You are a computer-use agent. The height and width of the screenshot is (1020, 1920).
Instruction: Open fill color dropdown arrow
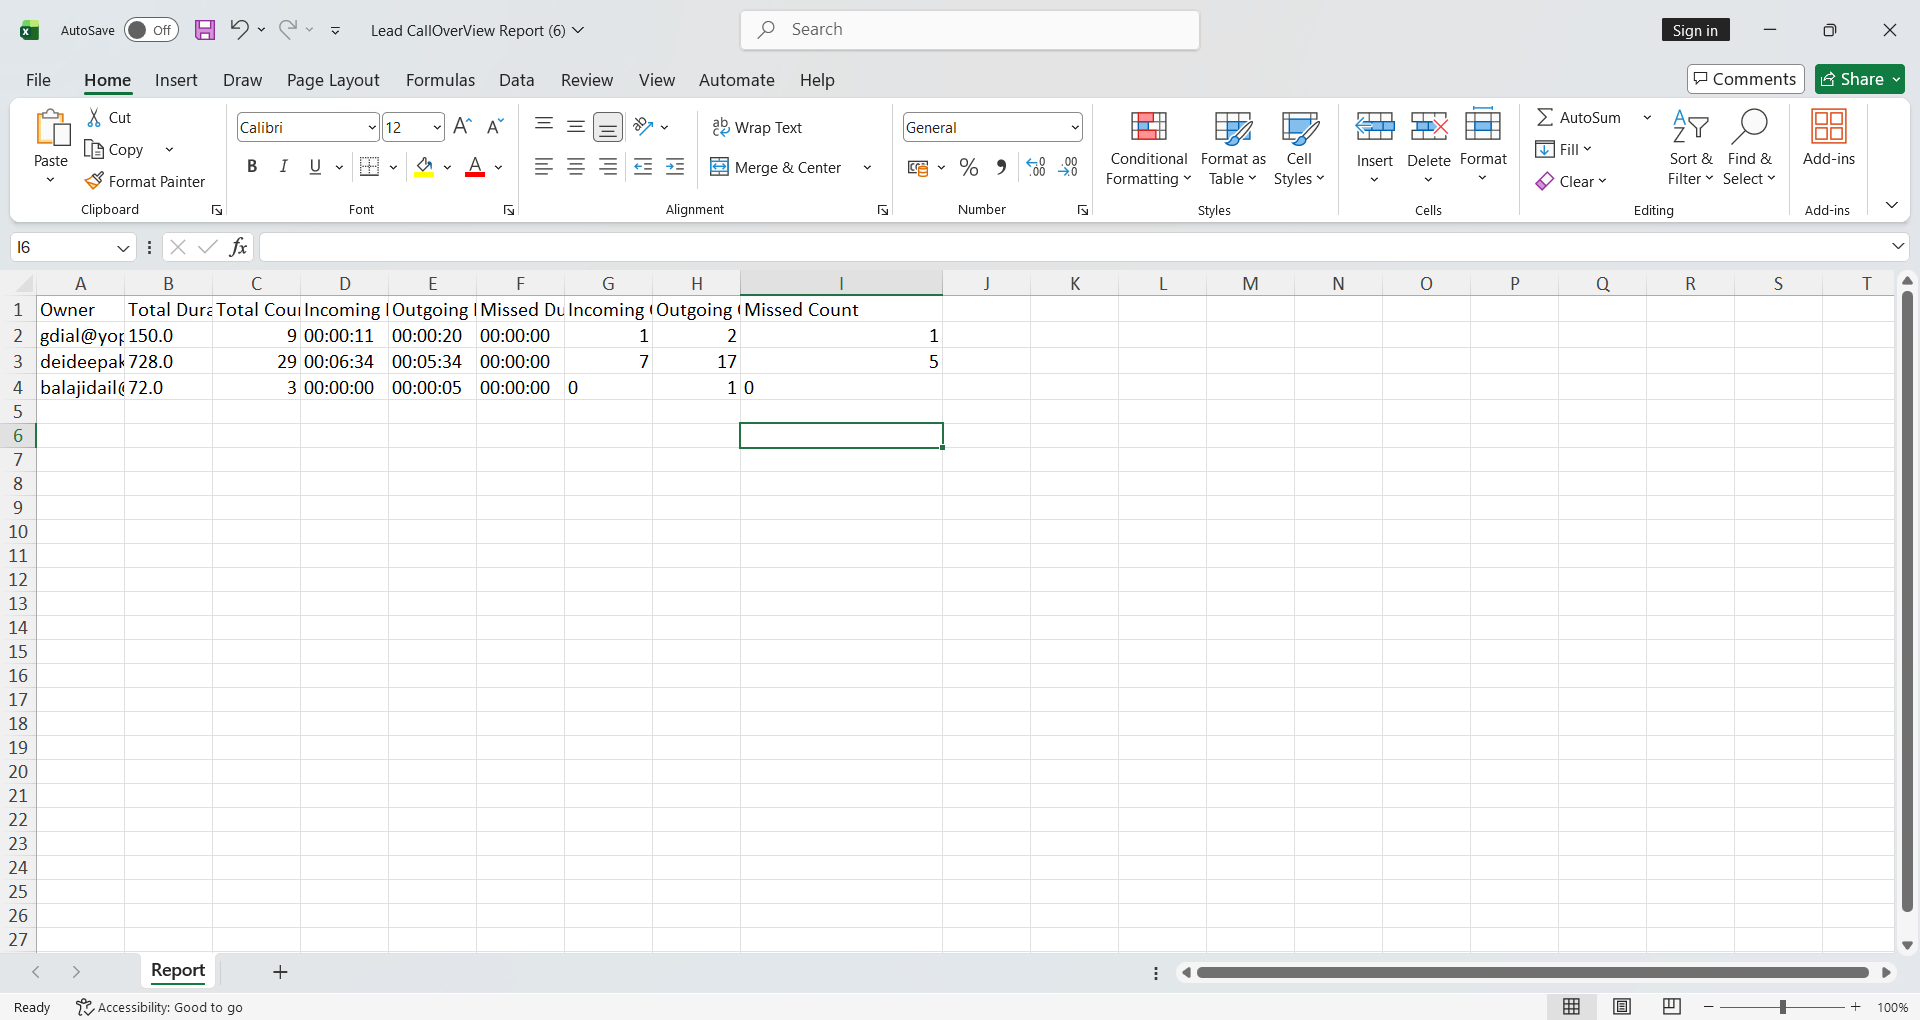pos(447,167)
